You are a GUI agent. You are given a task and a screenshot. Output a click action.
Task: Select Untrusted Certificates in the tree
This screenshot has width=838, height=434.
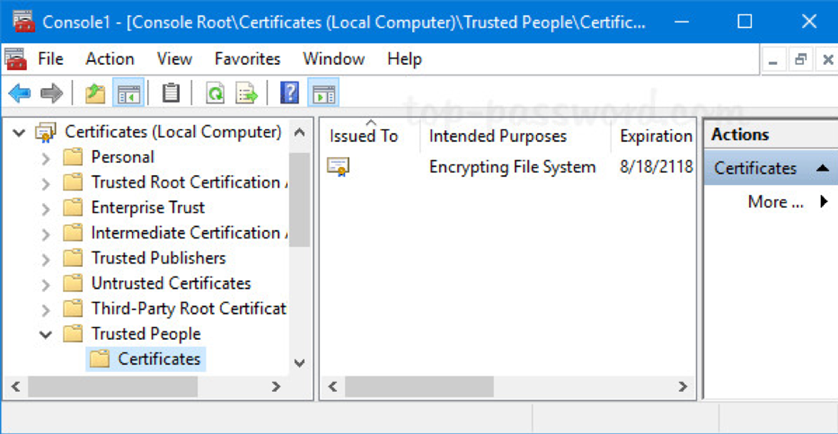coord(171,283)
